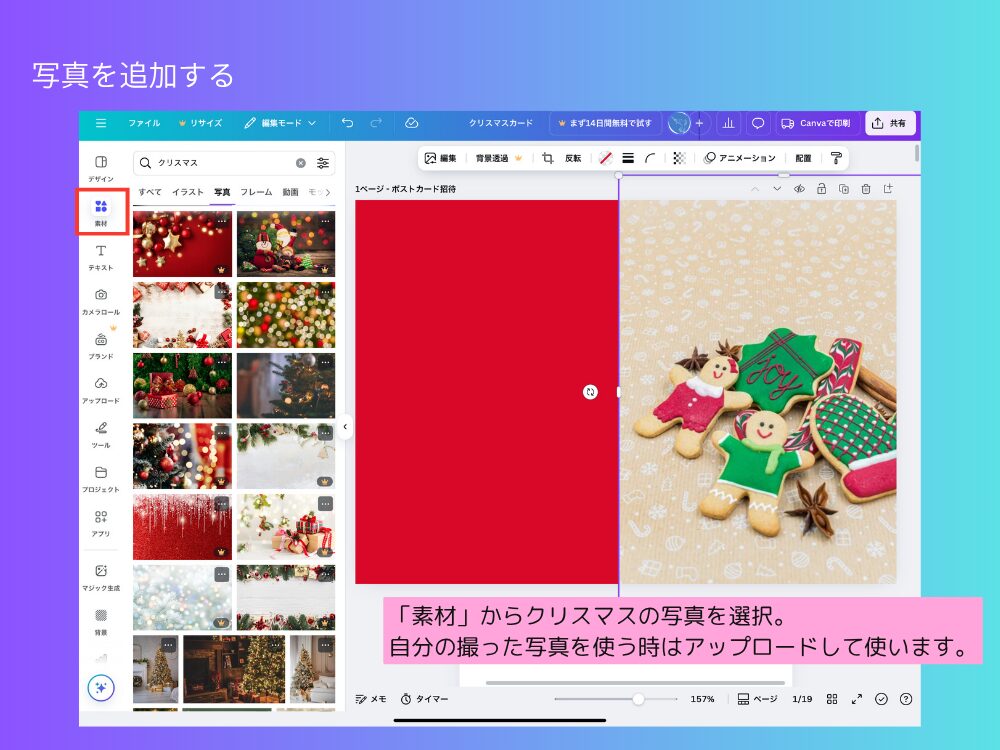Select the red glitter photo thumbnail
This screenshot has width=1000, height=750.
pos(181,527)
